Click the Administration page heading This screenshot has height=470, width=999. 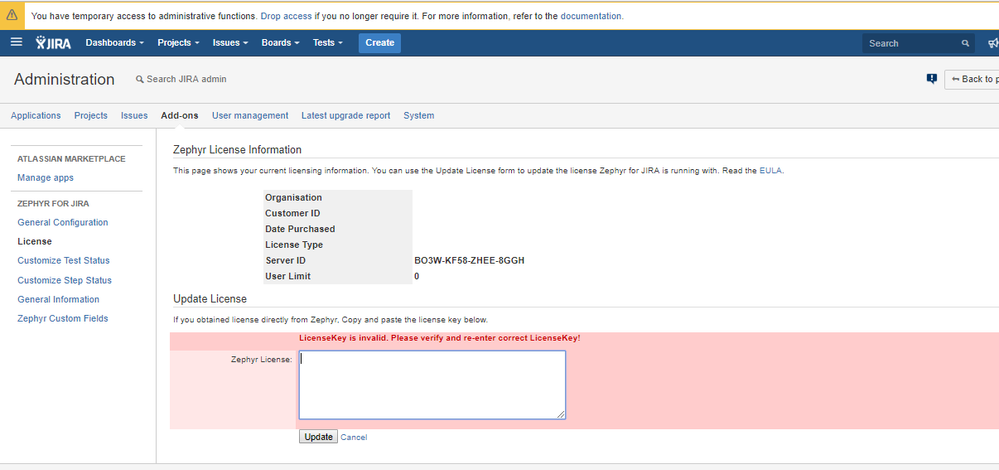(x=64, y=79)
